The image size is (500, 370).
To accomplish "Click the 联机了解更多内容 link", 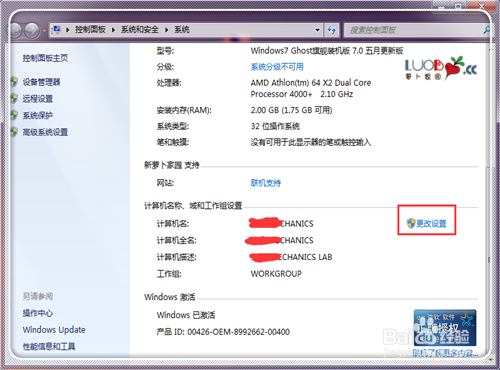I will [445, 353].
